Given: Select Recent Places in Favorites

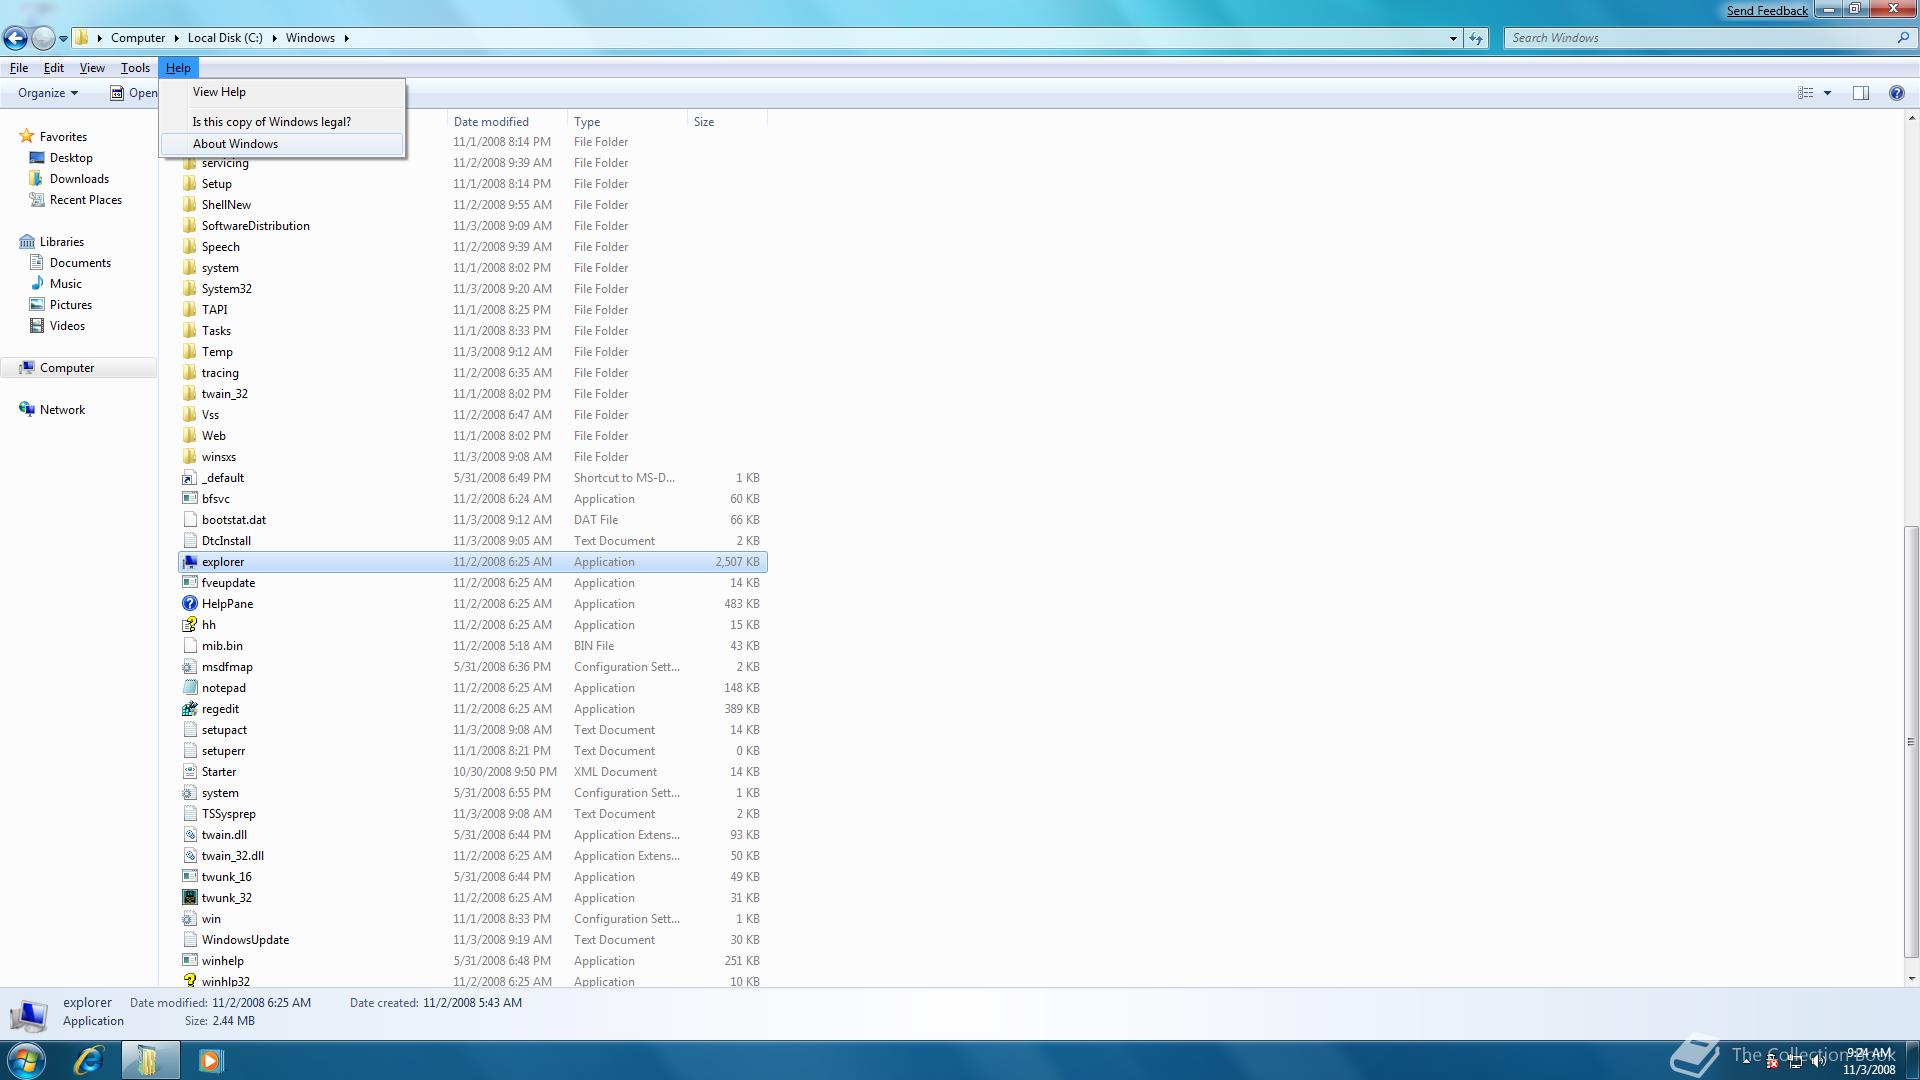Looking at the screenshot, I should (85, 200).
